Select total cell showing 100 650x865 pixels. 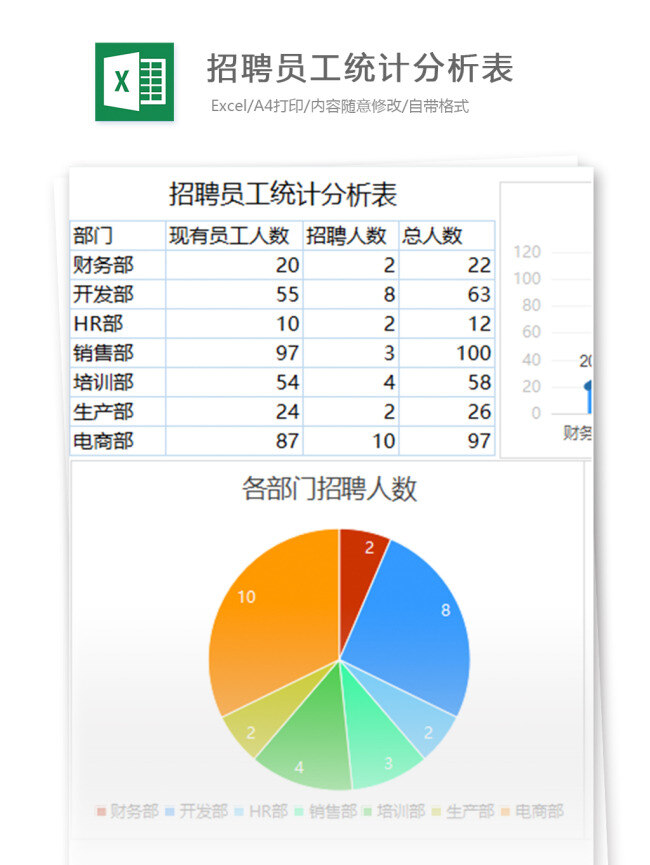446,353
